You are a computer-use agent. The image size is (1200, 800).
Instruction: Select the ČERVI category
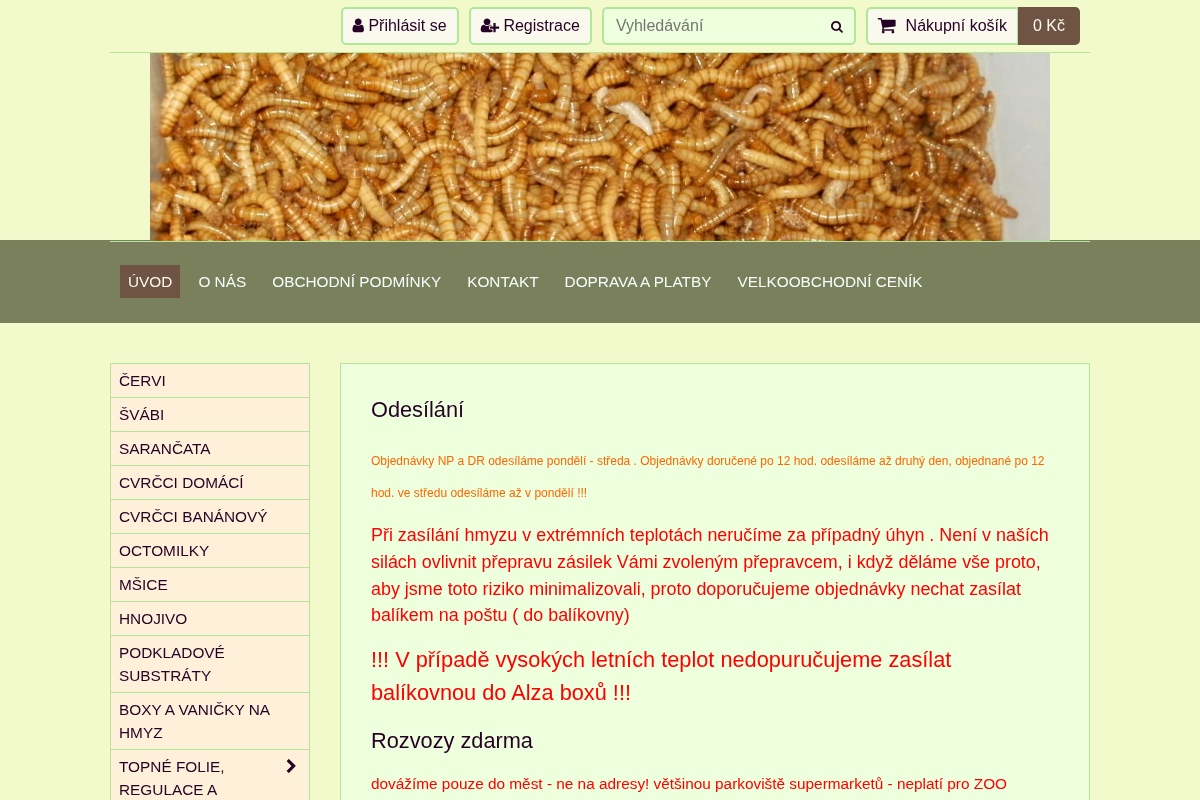[x=210, y=381]
